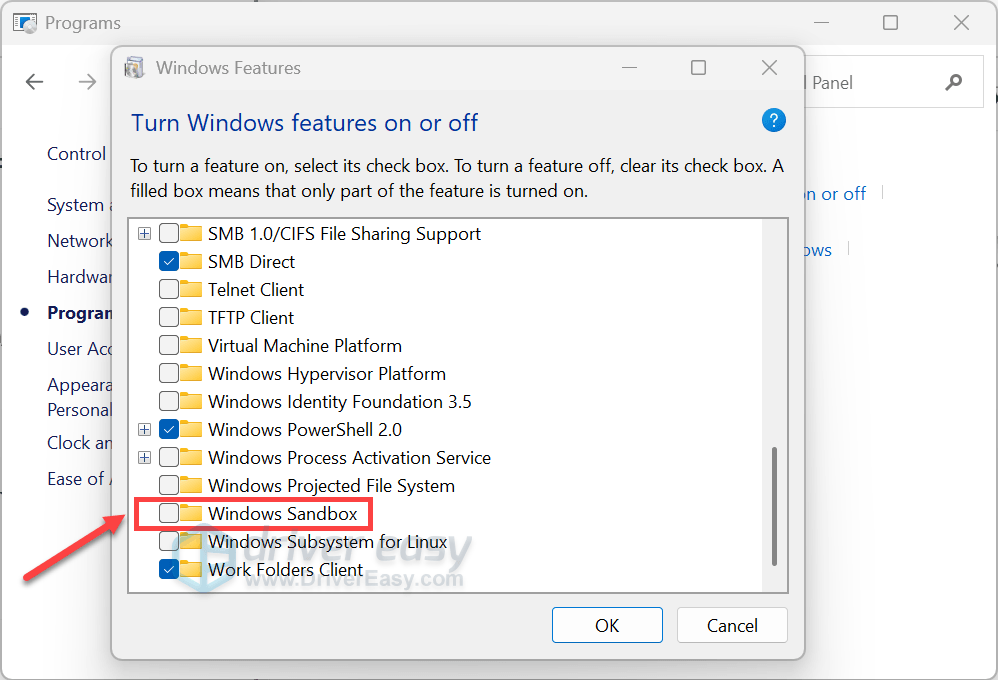Image resolution: width=998 pixels, height=680 pixels.
Task: Select the Windows Sandbox label
Action: [283, 514]
